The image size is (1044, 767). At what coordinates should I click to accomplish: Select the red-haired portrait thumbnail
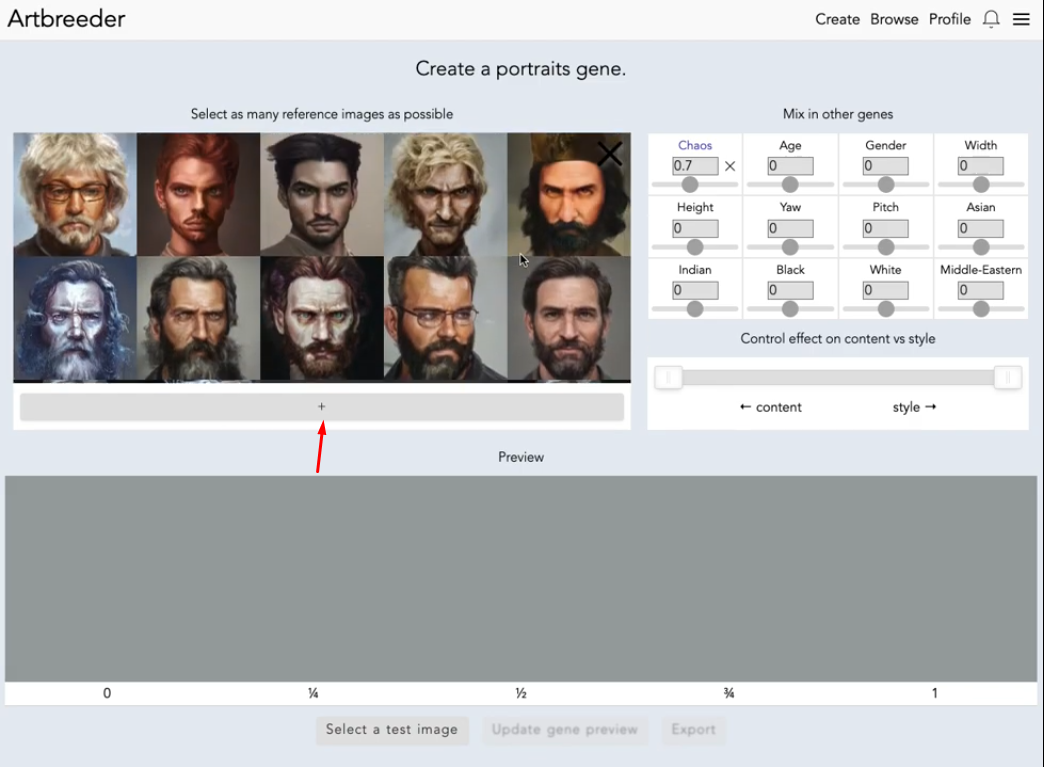[x=197, y=194]
